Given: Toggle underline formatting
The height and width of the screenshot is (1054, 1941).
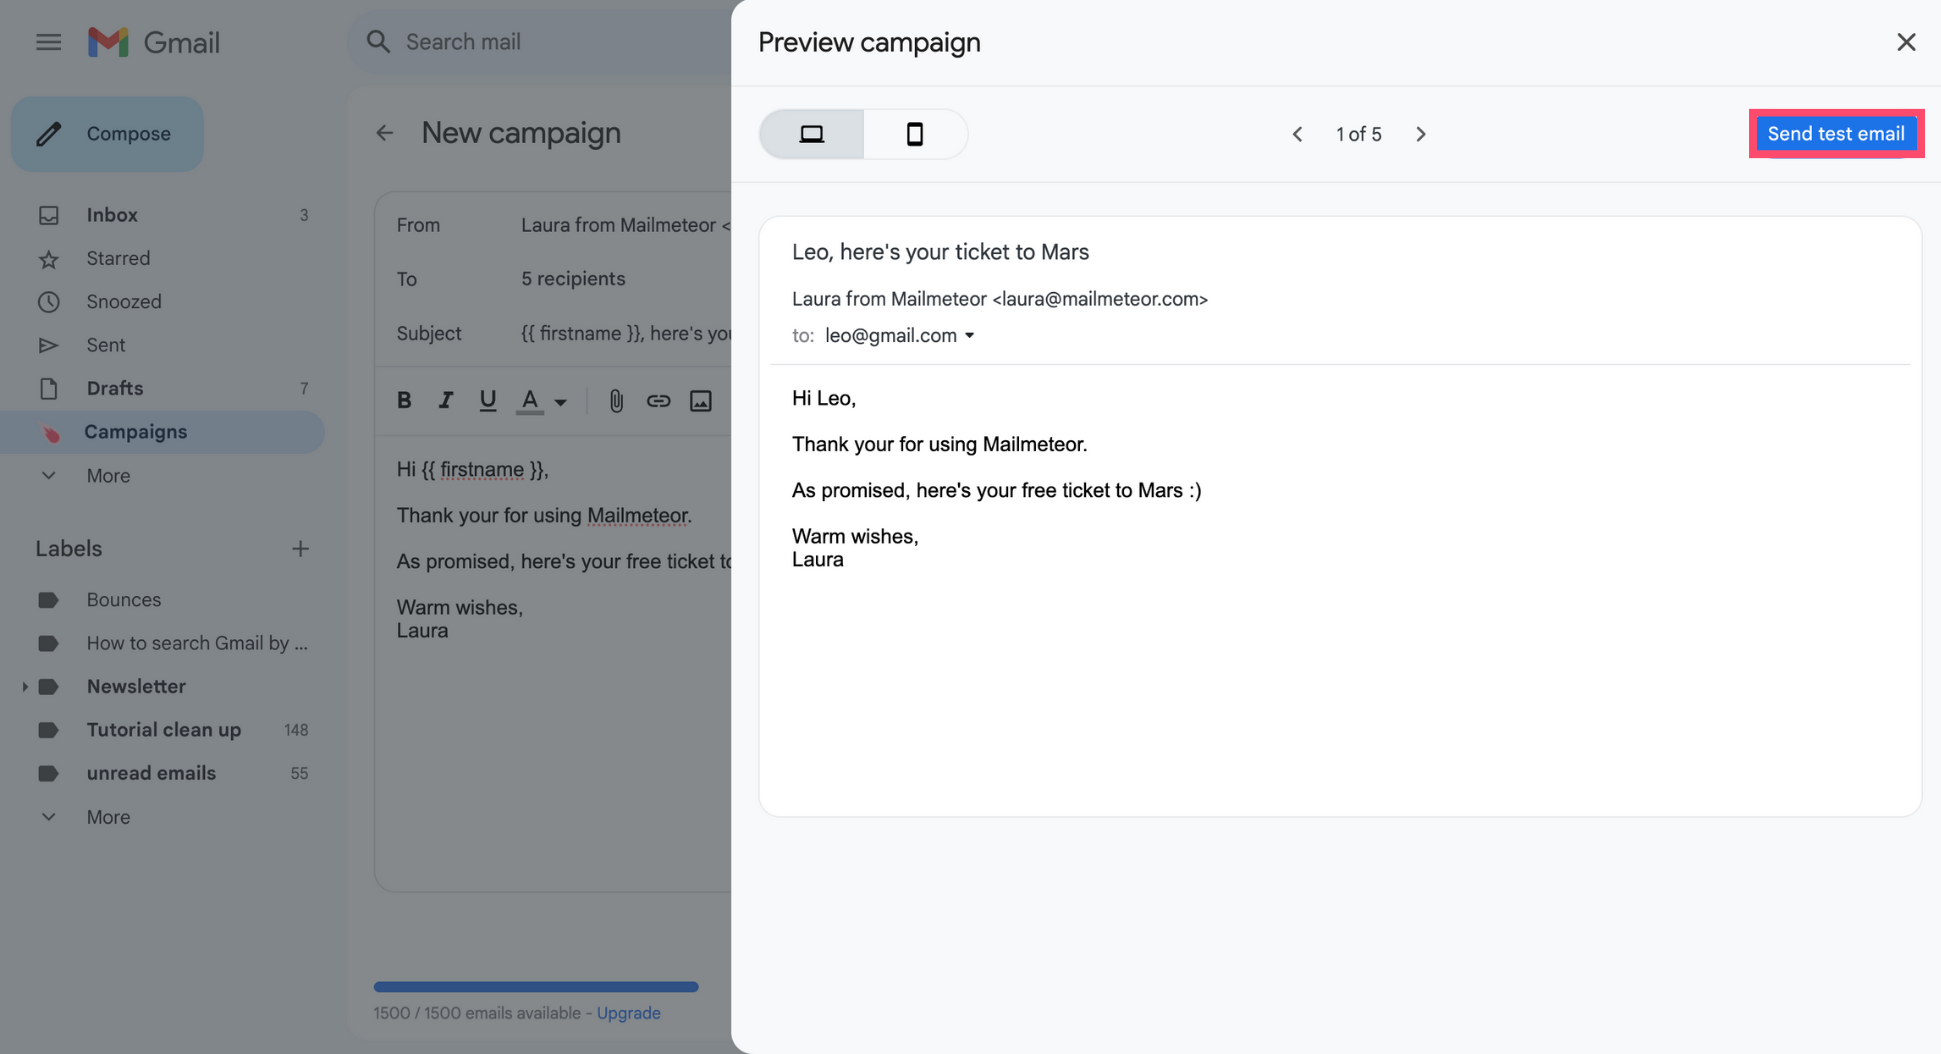Looking at the screenshot, I should pos(487,400).
